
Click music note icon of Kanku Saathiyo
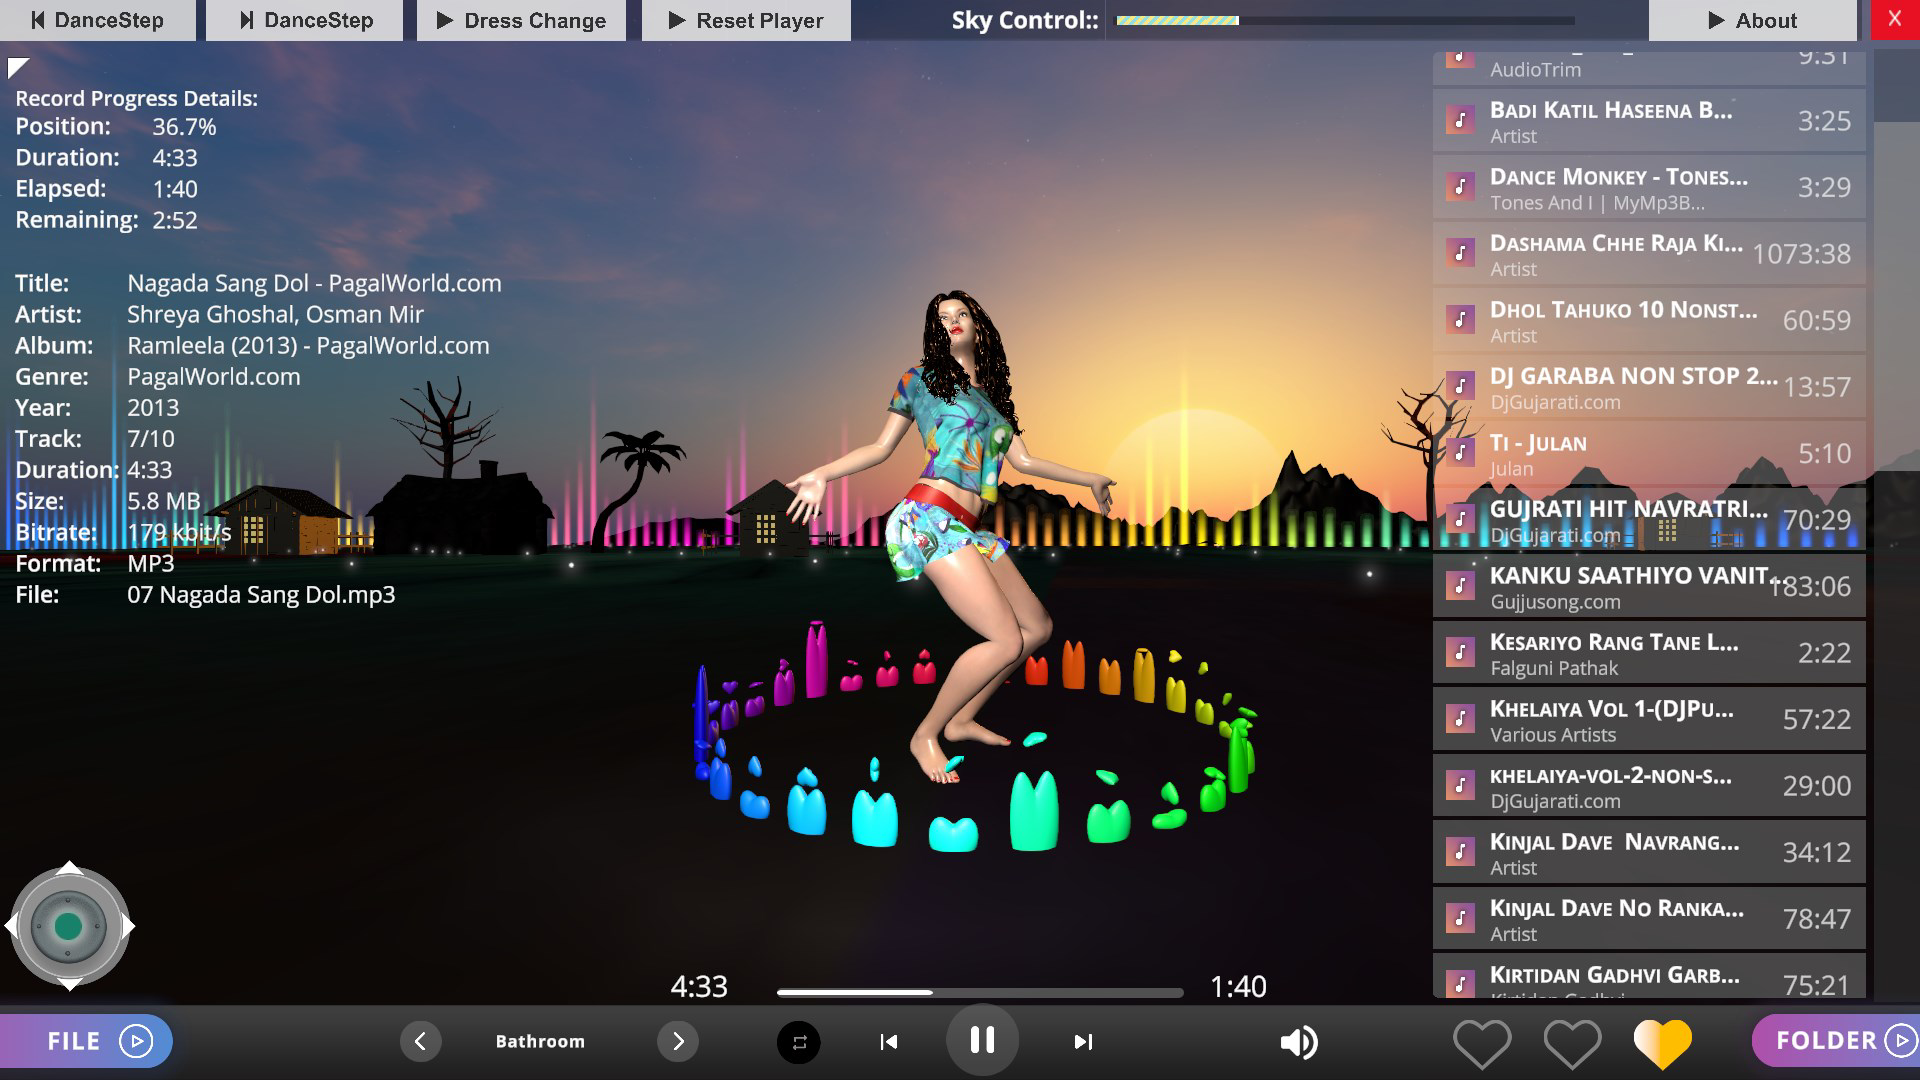pos(1460,586)
